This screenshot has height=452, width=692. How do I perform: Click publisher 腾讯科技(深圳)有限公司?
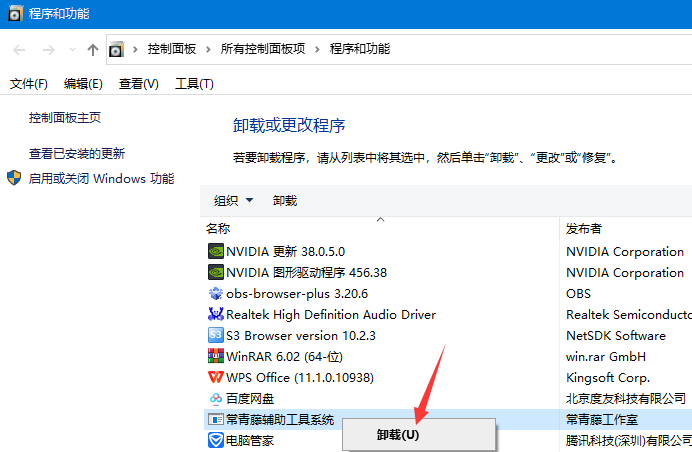click(x=629, y=441)
